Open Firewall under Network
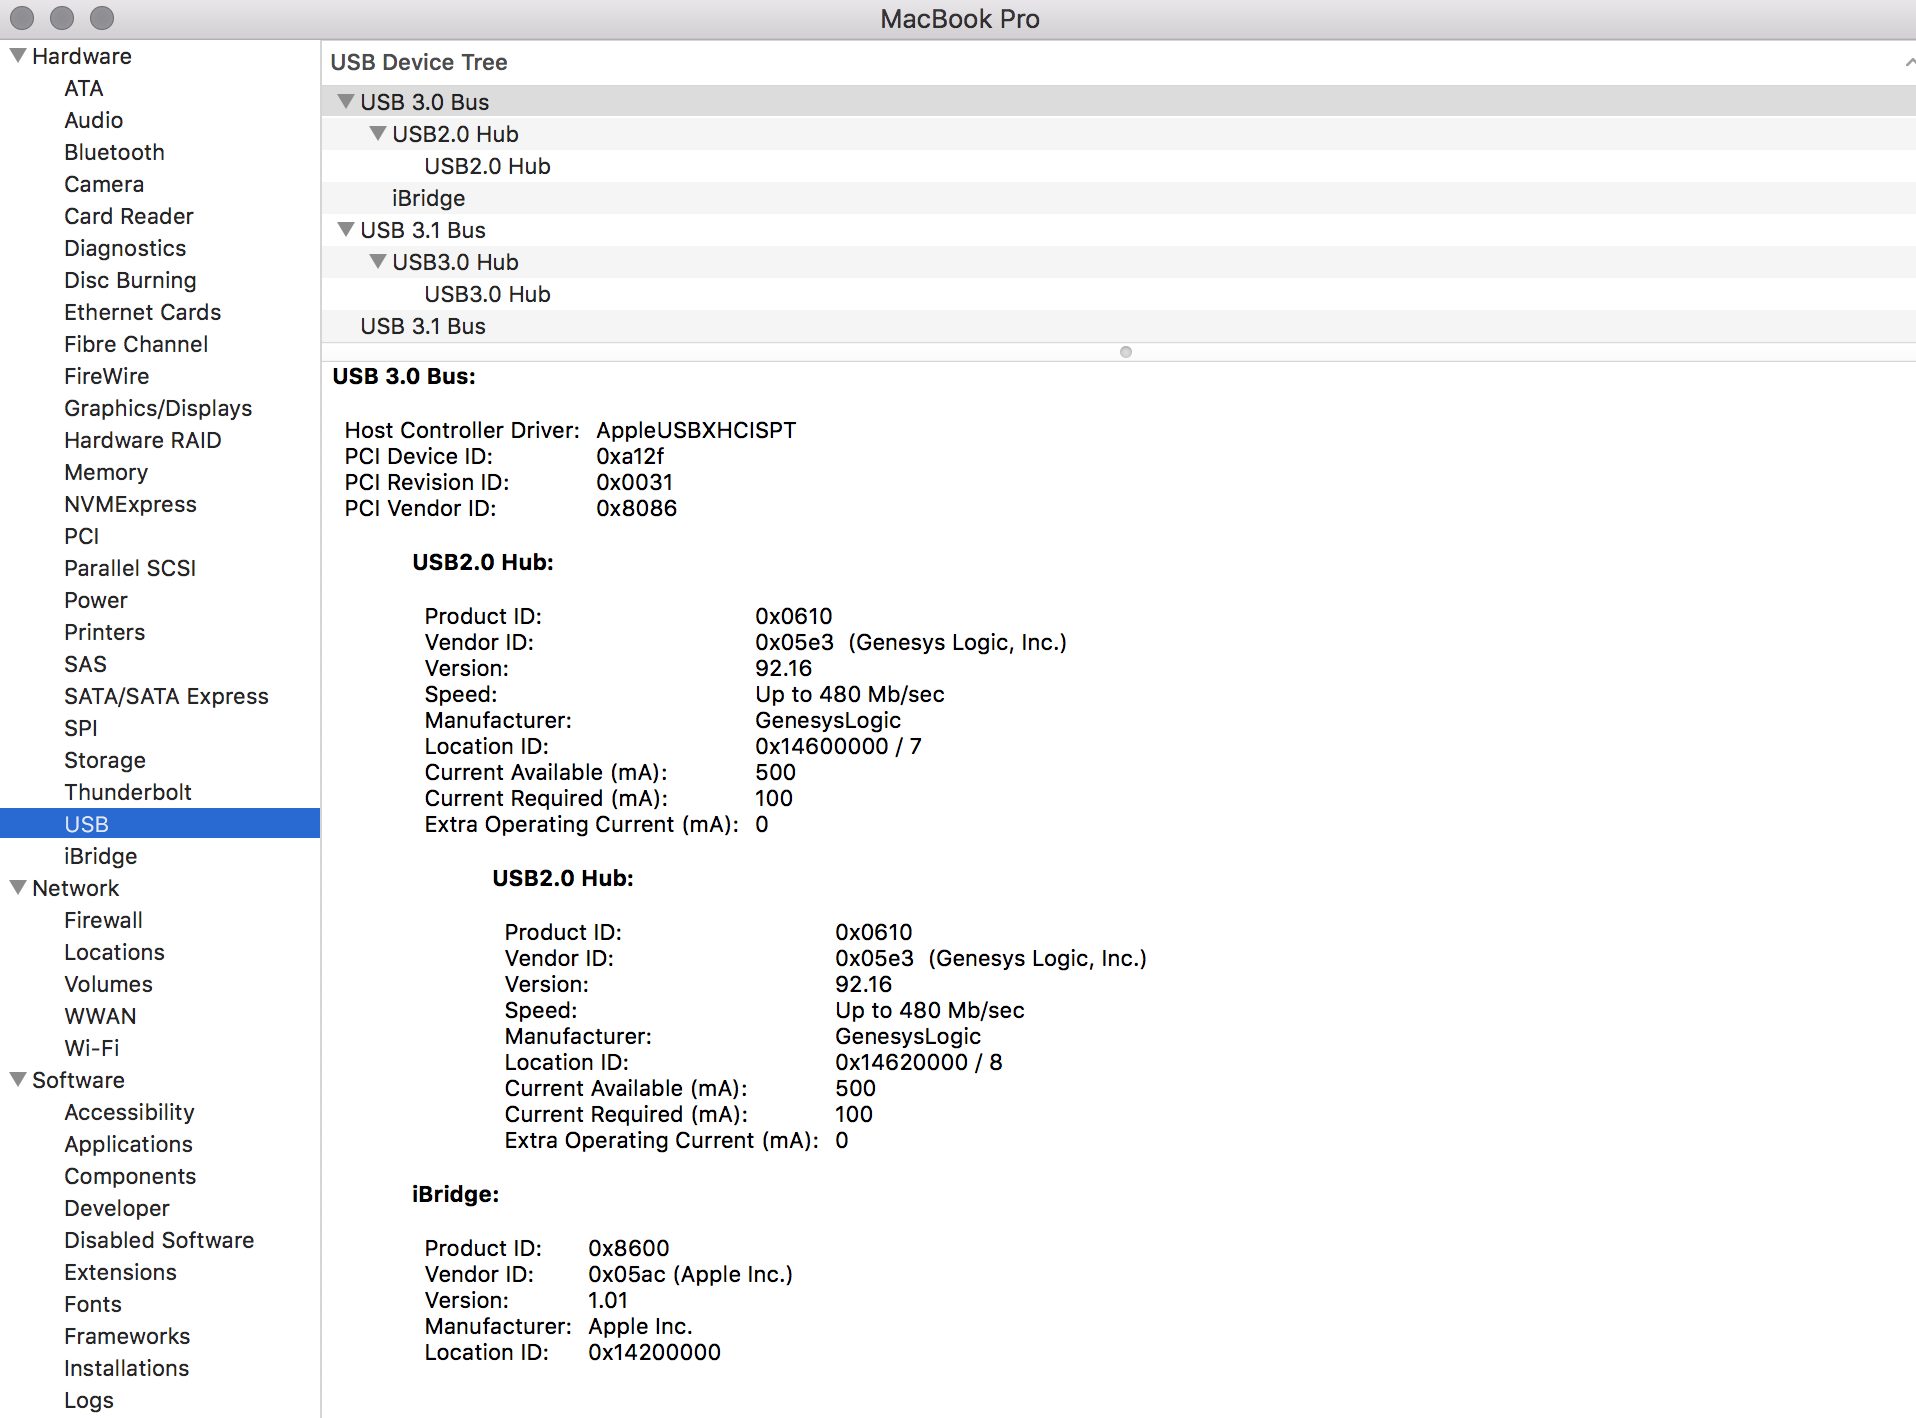 click(103, 920)
